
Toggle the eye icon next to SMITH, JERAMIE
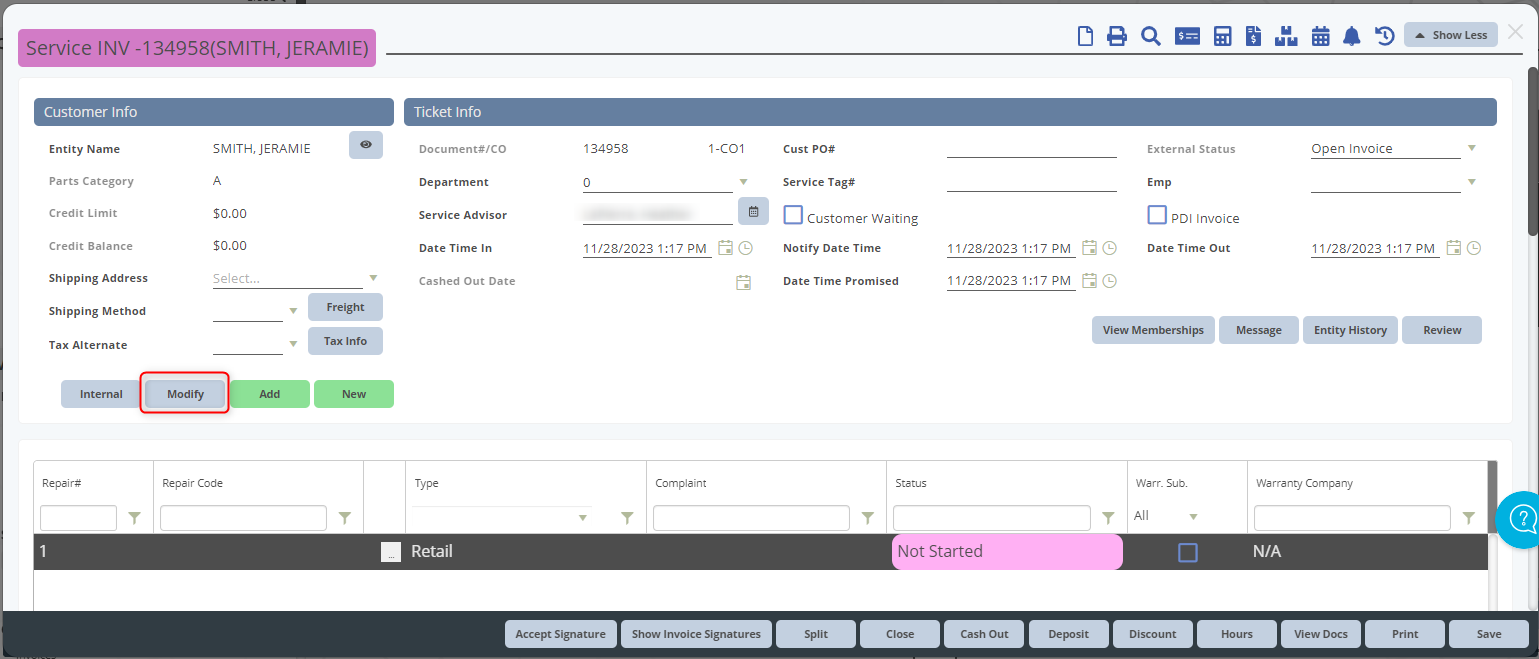point(365,145)
